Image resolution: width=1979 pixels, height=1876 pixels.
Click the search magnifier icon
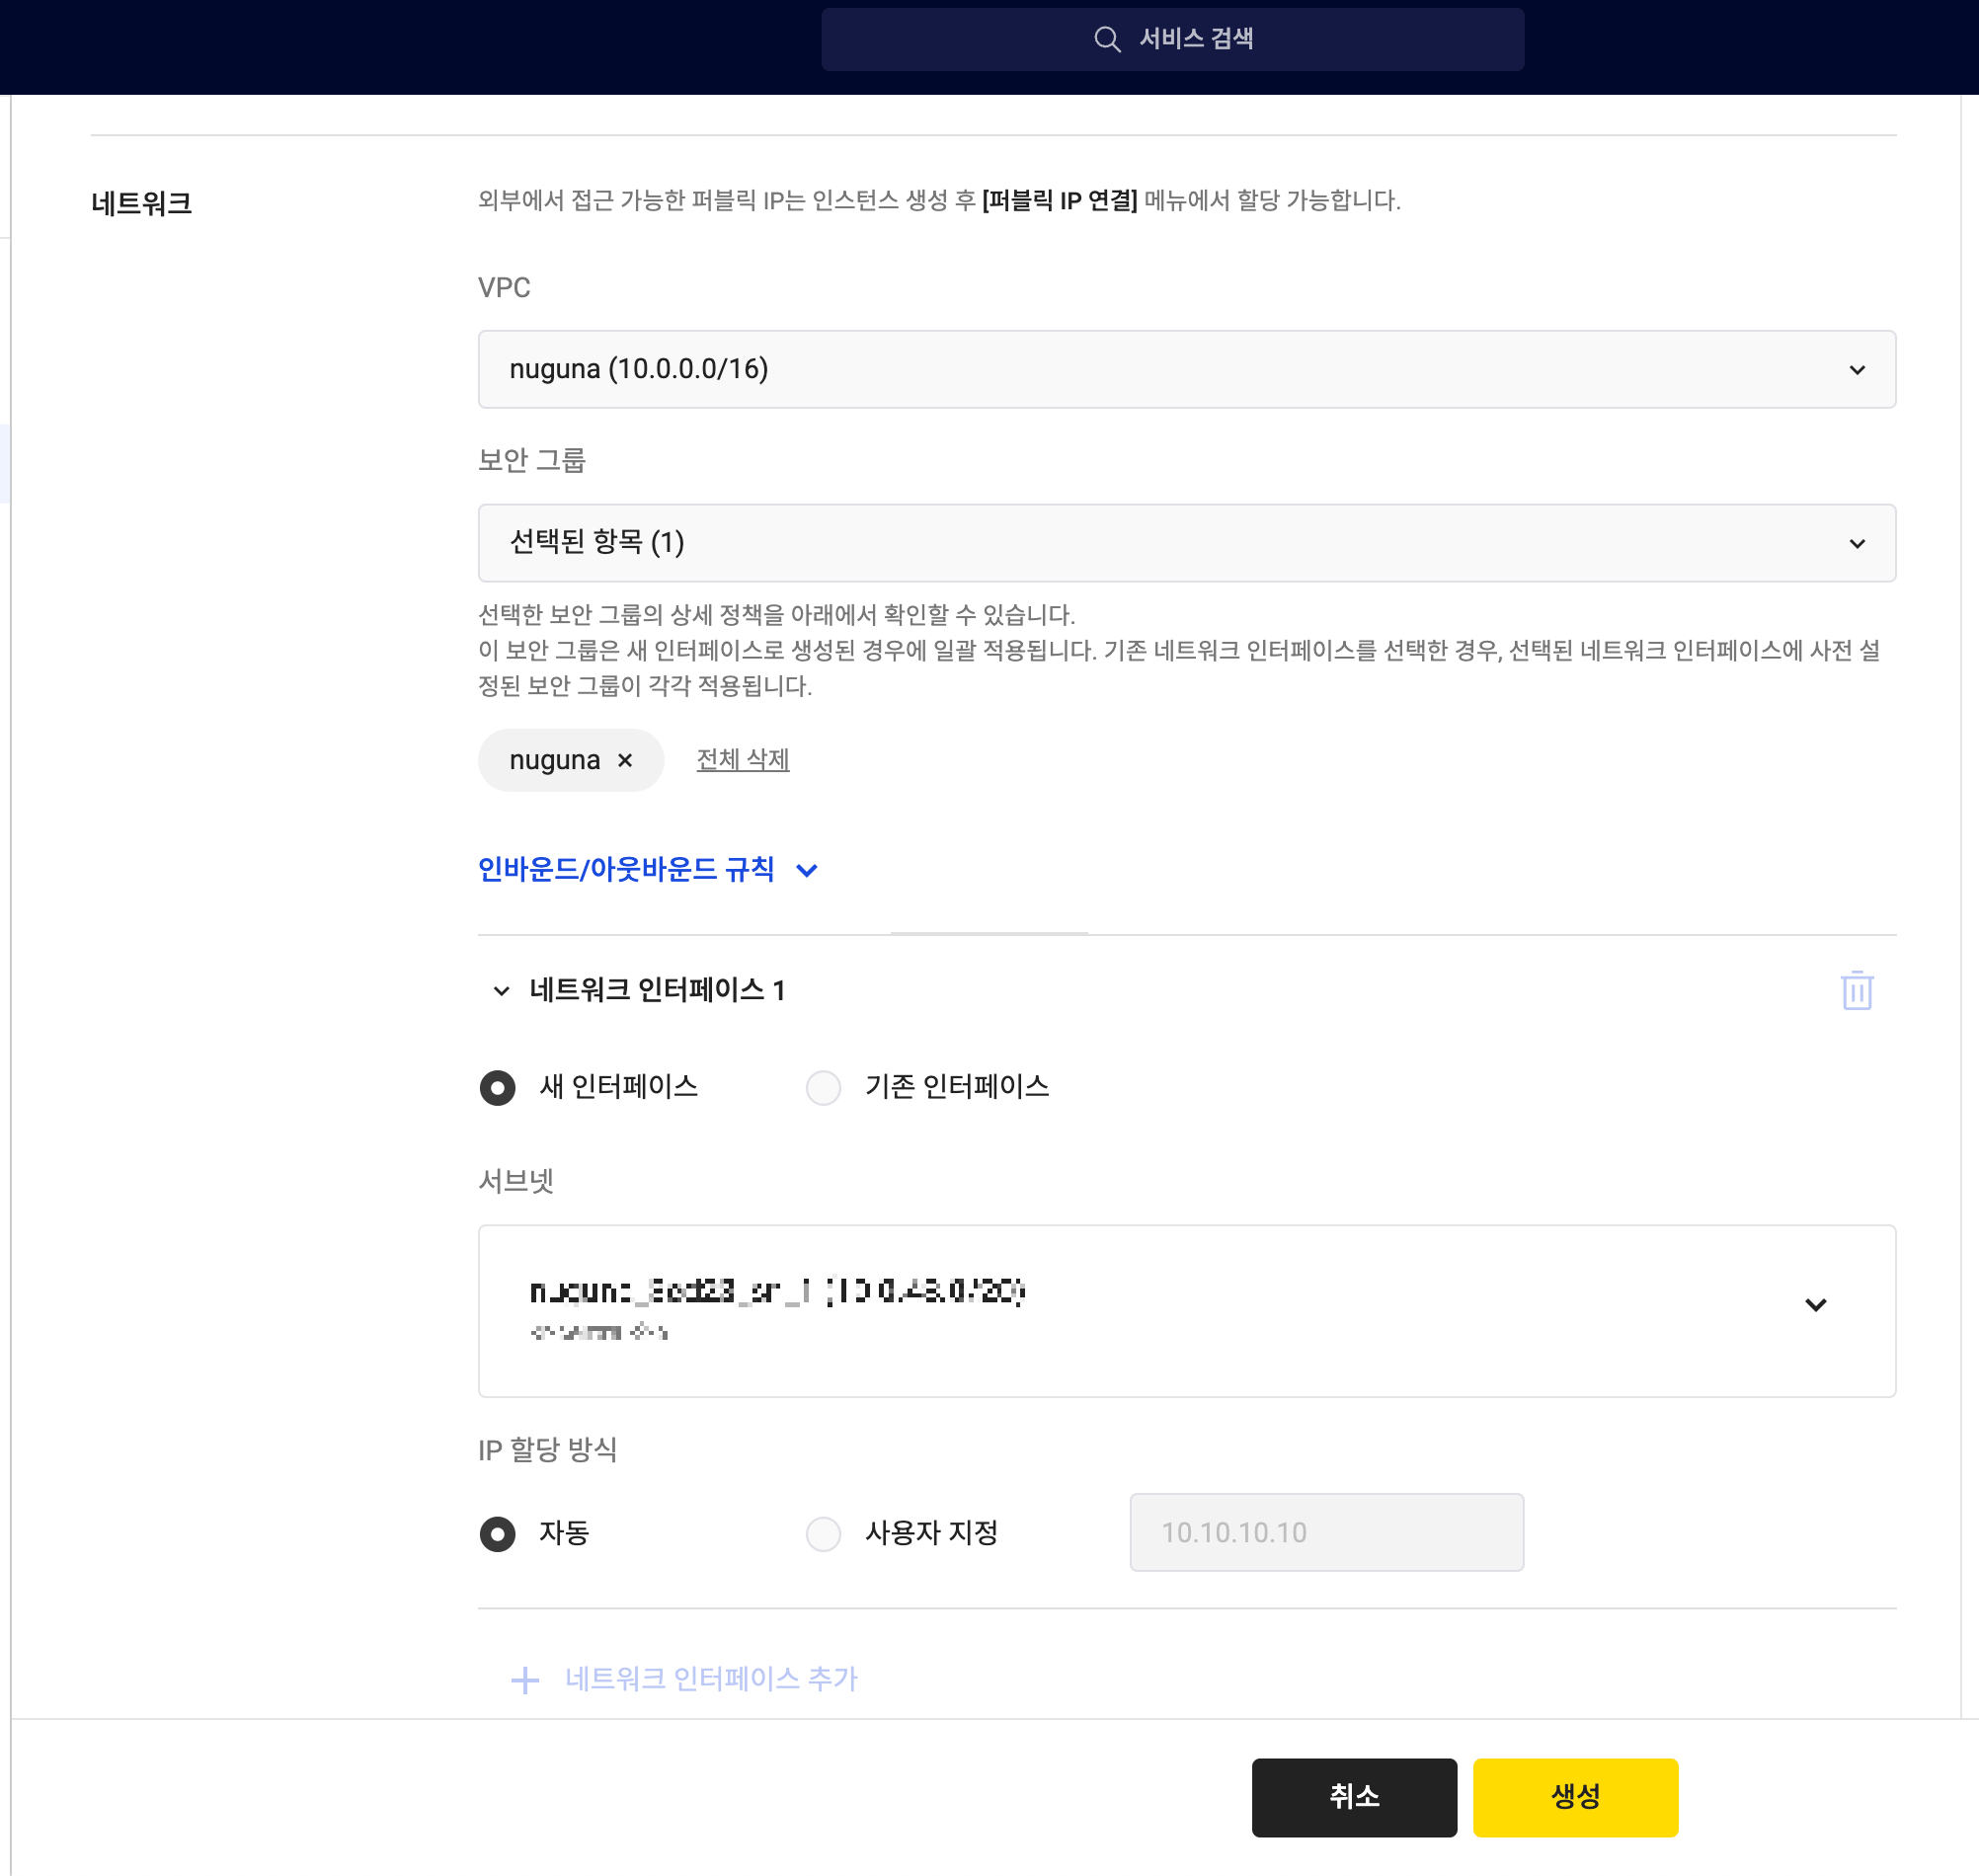[1107, 39]
